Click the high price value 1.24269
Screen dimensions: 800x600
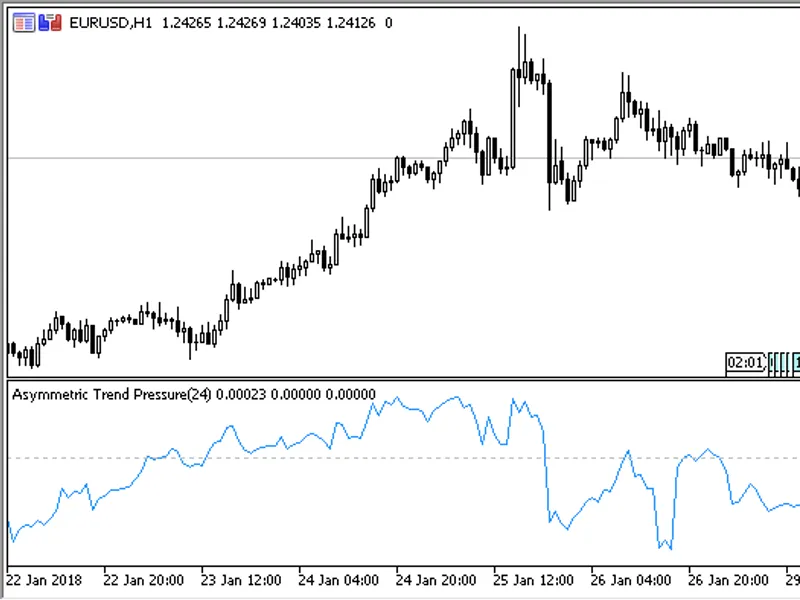[x=241, y=23]
